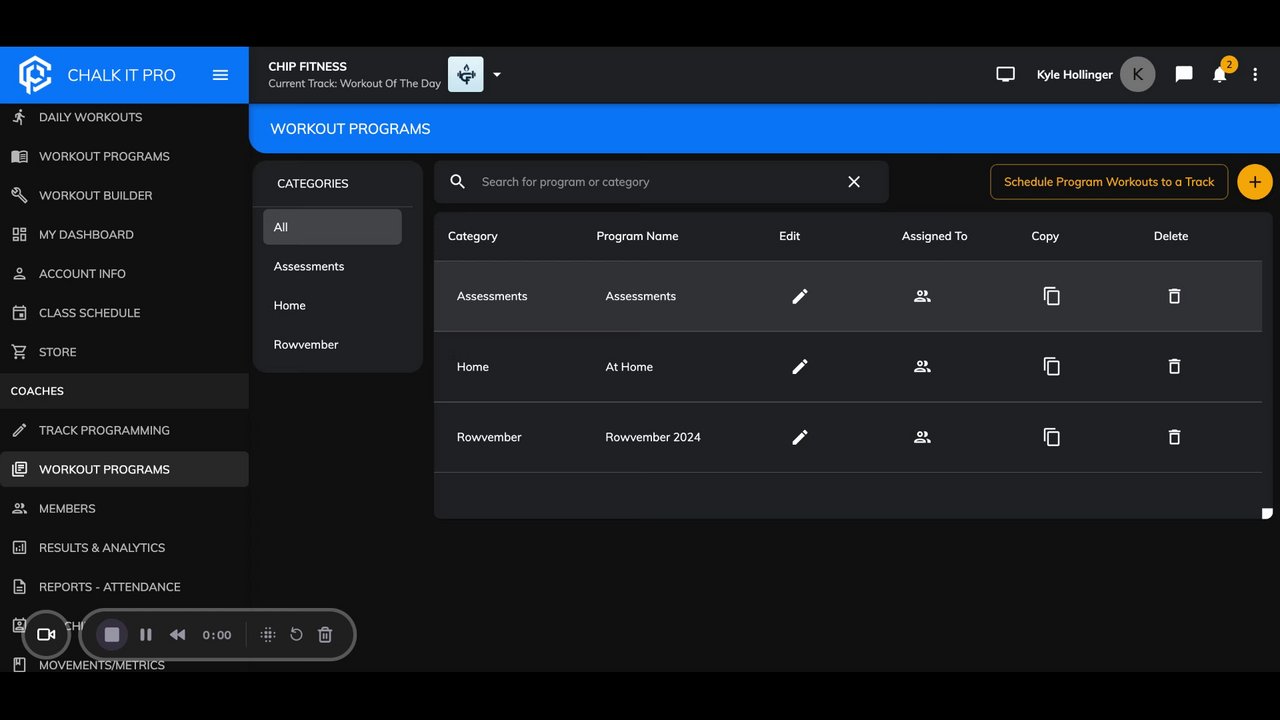This screenshot has width=1280, height=720.
Task: Delete the Assessments program
Action: (1174, 296)
